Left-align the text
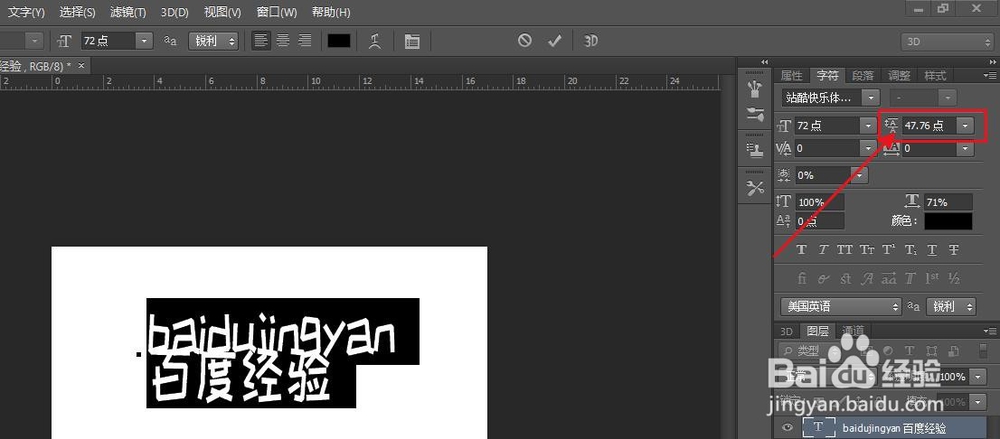 pos(260,41)
